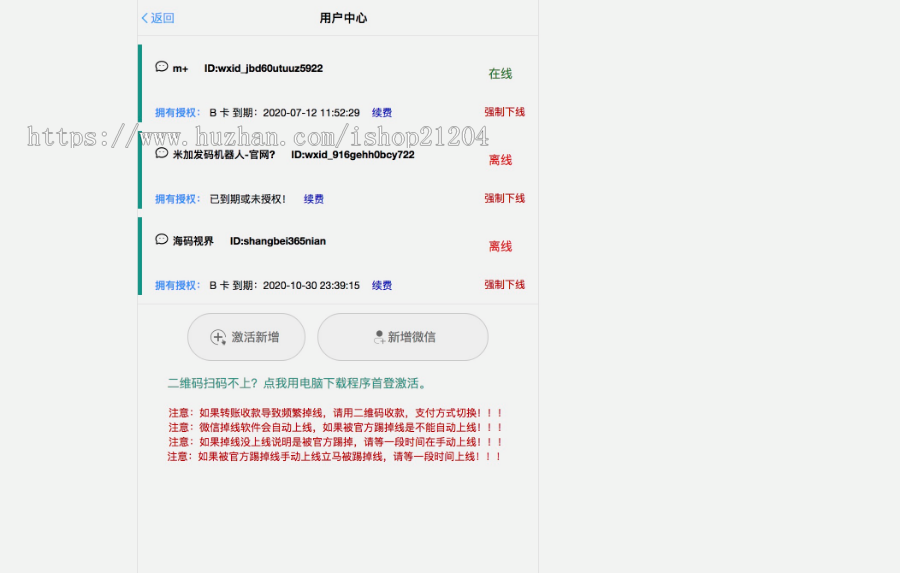
Task: Click the expiry date 2020-07-12 11:52:29
Action: (311, 113)
